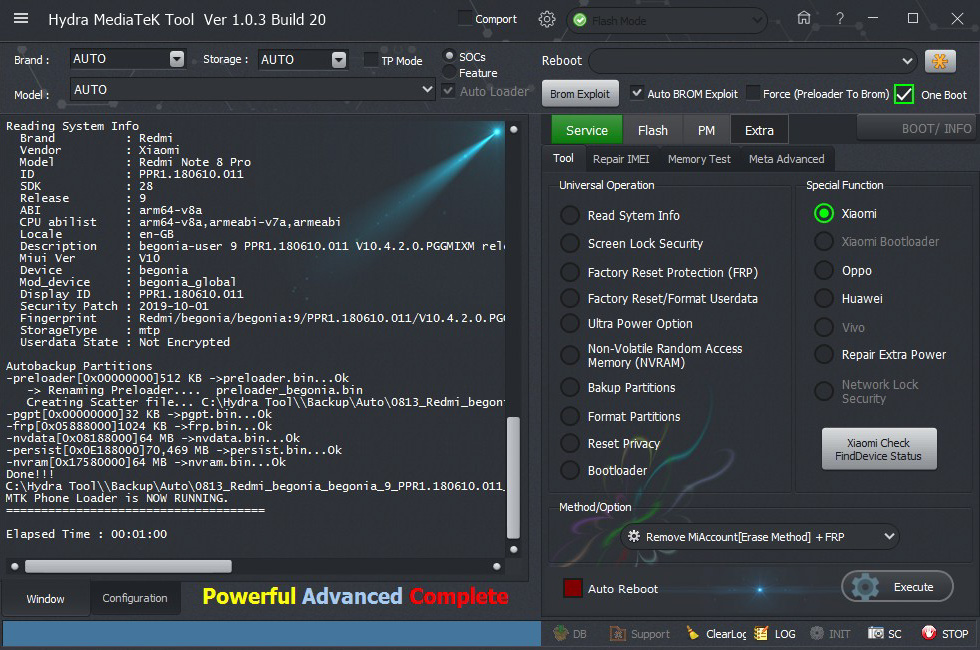
Task: Toggle Auto BROM Exploit checkbox
Action: (x=636, y=93)
